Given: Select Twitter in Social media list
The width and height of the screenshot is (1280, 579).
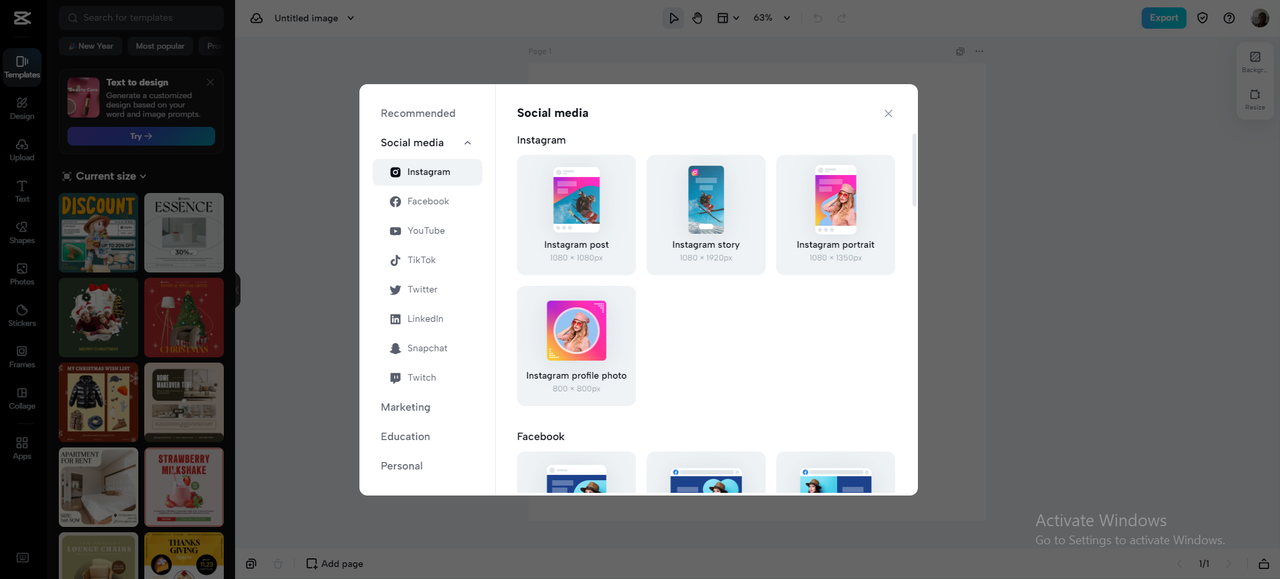Looking at the screenshot, I should point(427,289).
